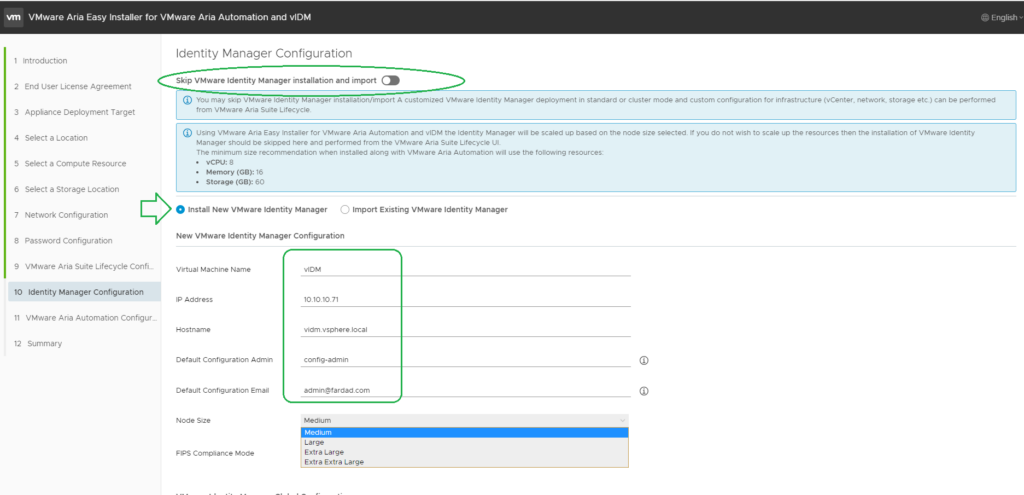Screen dimensions: 1024x495
Task: Click the globe language icon
Action: [985, 18]
